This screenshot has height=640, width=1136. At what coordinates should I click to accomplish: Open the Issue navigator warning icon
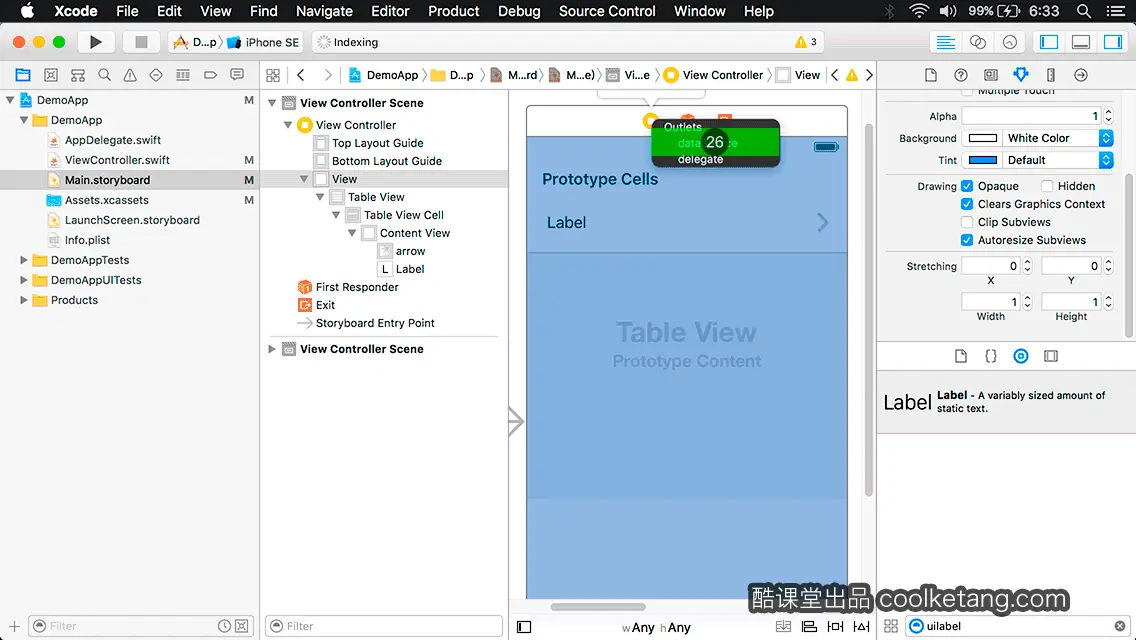tap(130, 75)
